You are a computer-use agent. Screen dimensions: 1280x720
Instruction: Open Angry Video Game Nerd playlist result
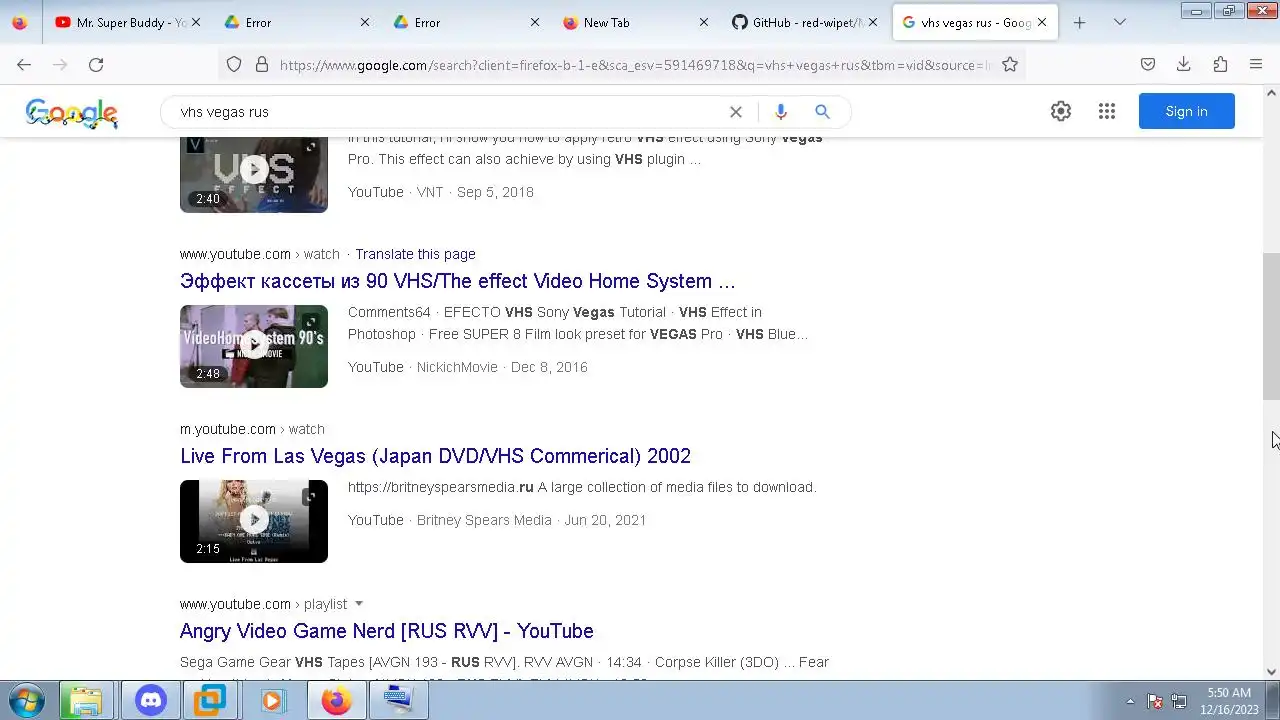click(387, 631)
